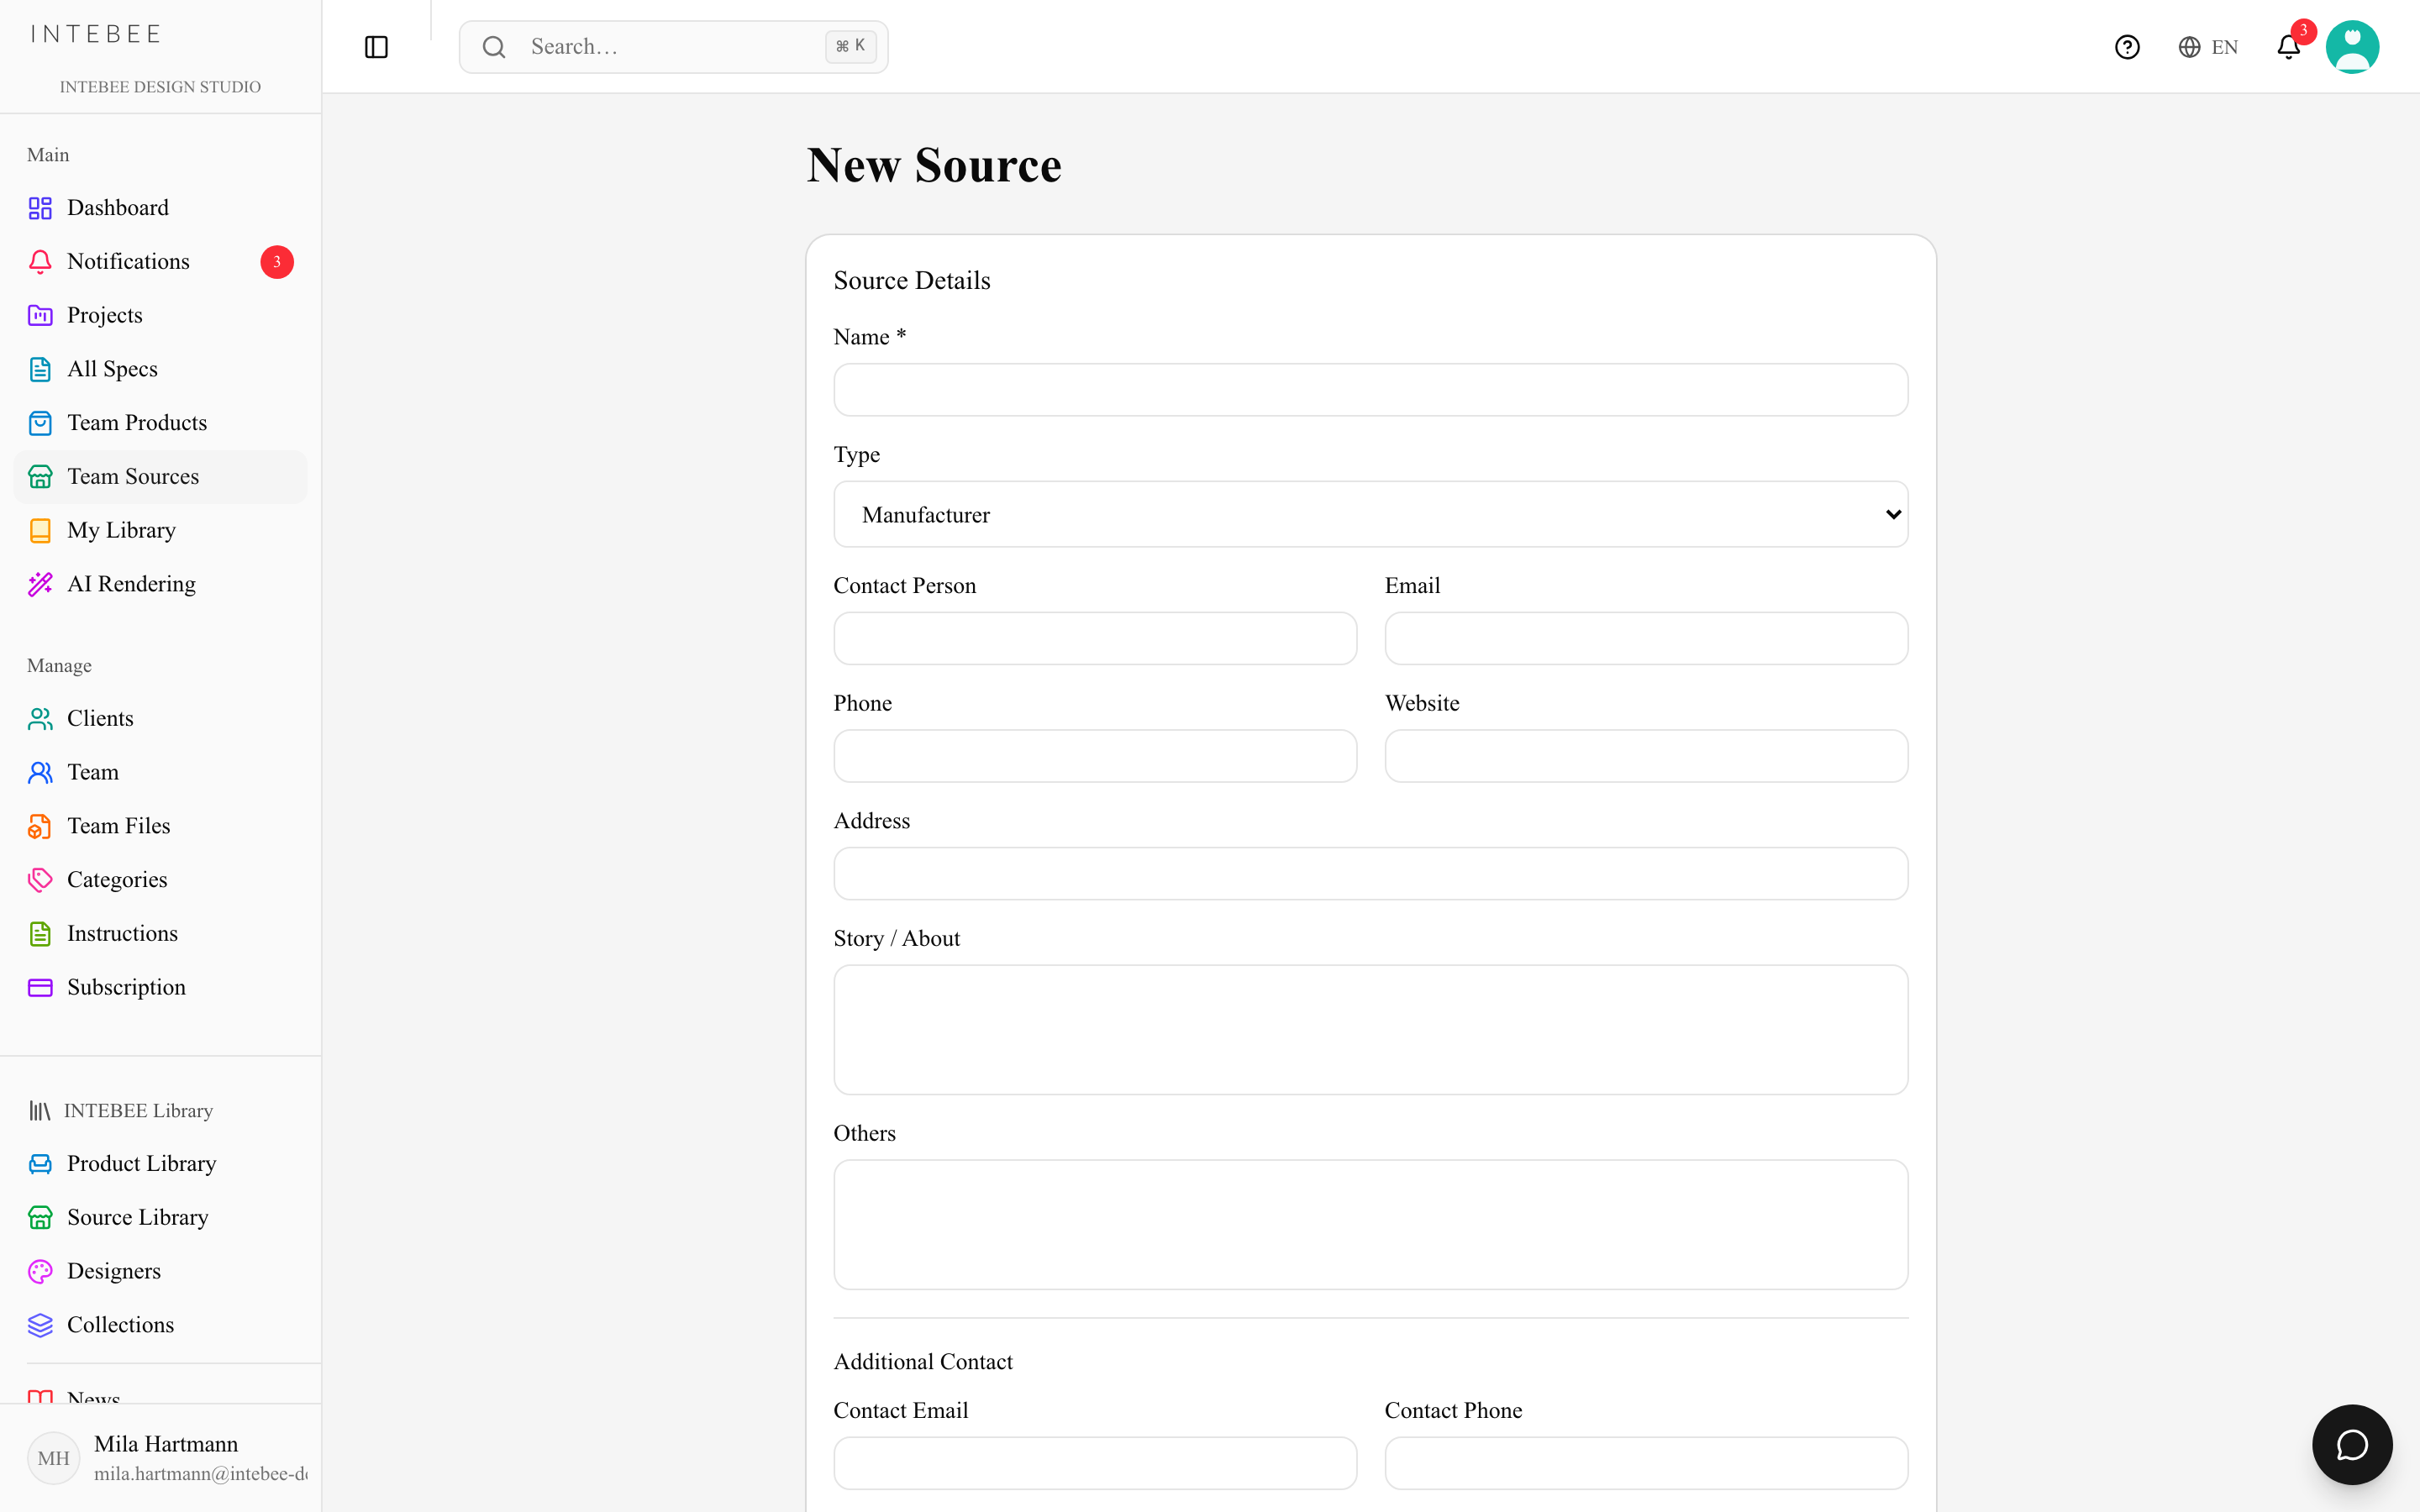
Task: Click the Dashboard grid icon
Action: 40,208
